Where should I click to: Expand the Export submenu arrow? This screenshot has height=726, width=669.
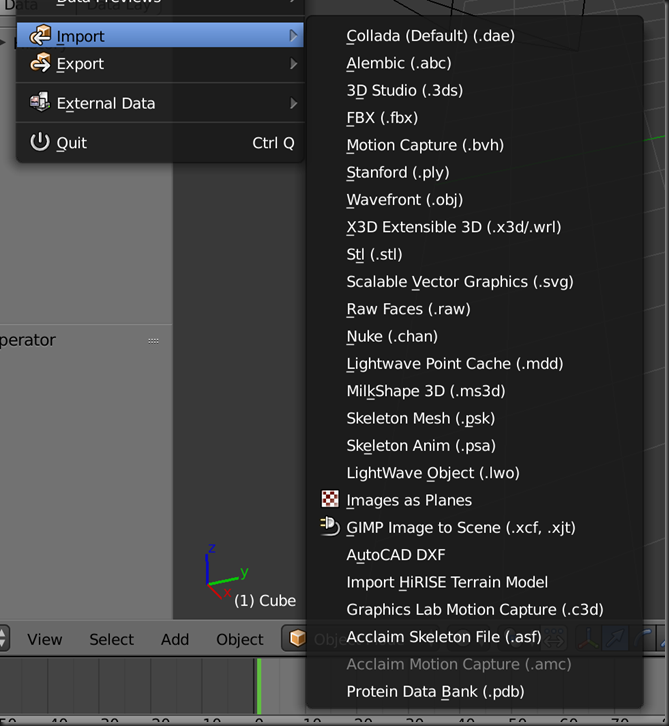[x=293, y=63]
